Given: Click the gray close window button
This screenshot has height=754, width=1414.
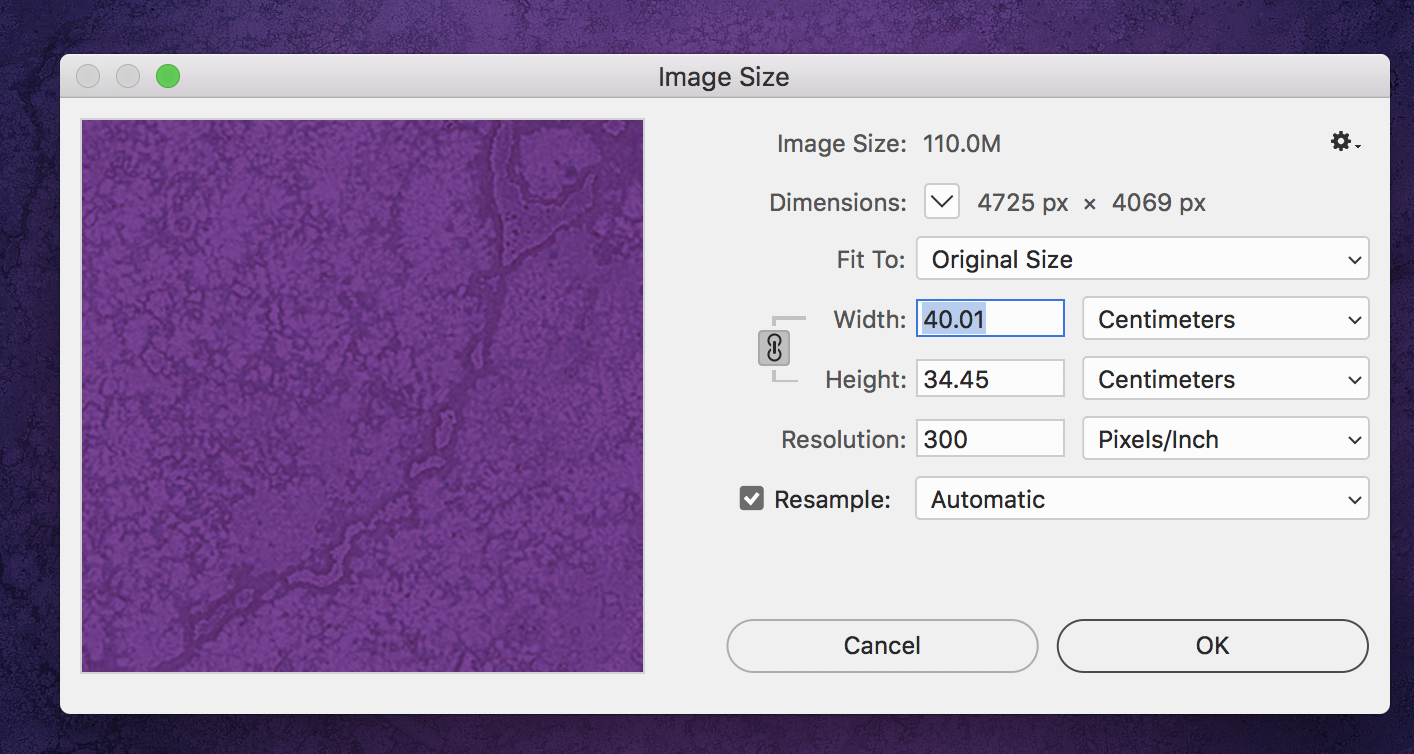Looking at the screenshot, I should point(88,76).
